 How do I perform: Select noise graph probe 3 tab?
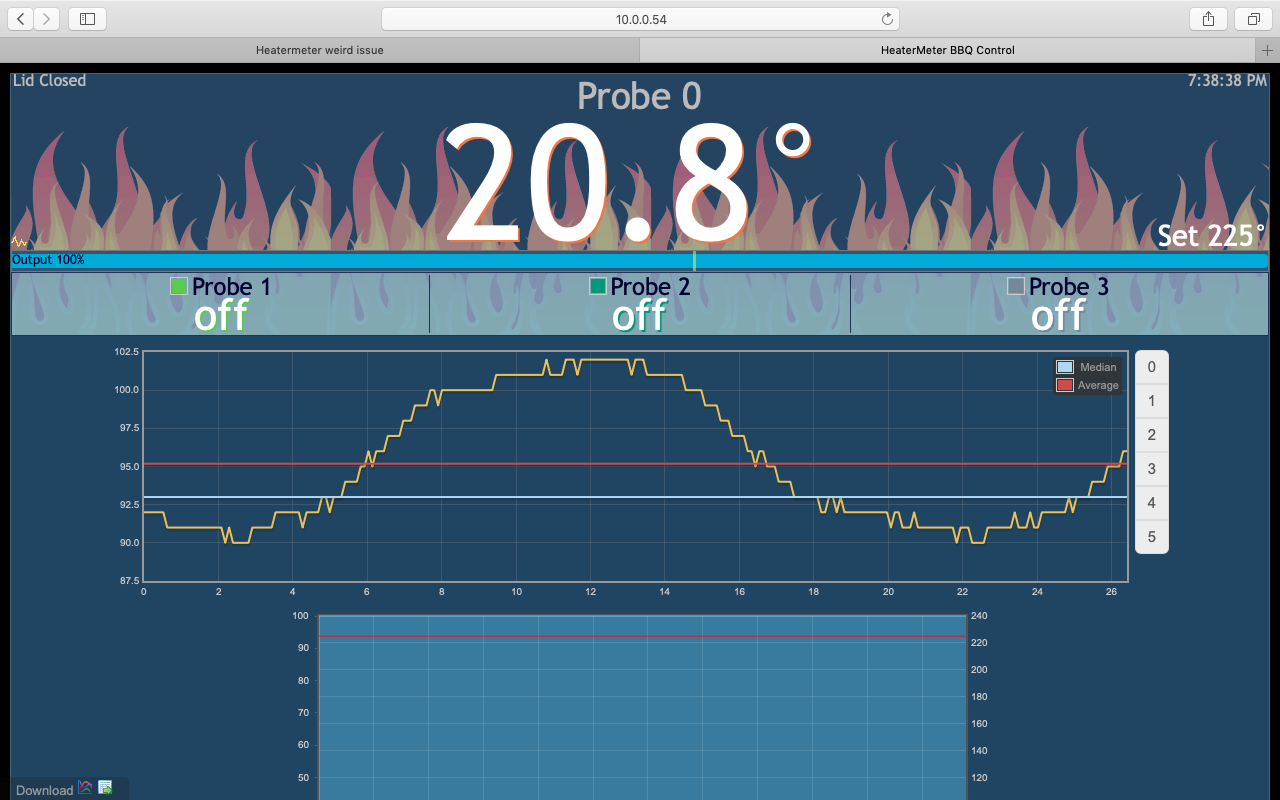click(1151, 469)
